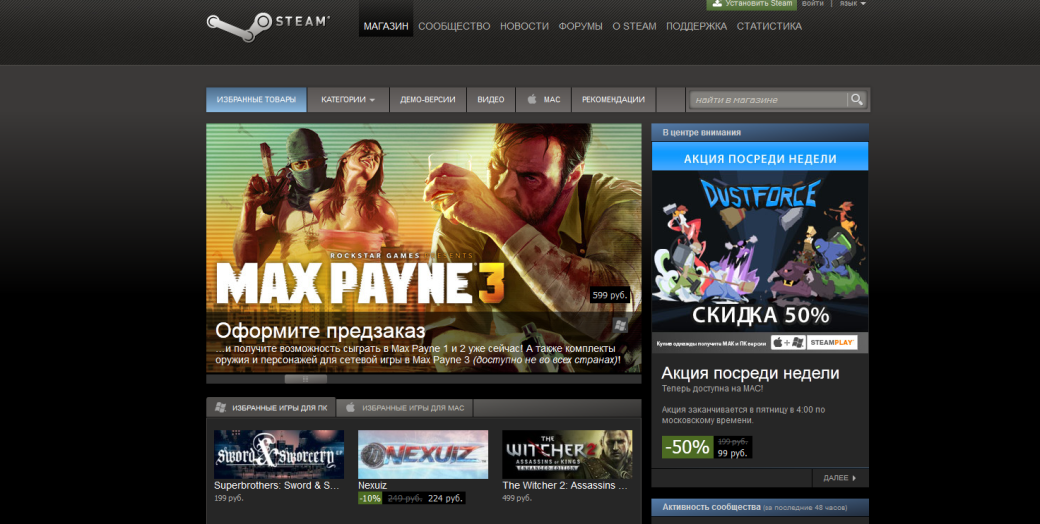Screen dimensions: 1040x524
Task: Switch to ИЗБРАННЫЕ ИГРЫ ДЛЯ МАС tab
Action: tap(405, 407)
